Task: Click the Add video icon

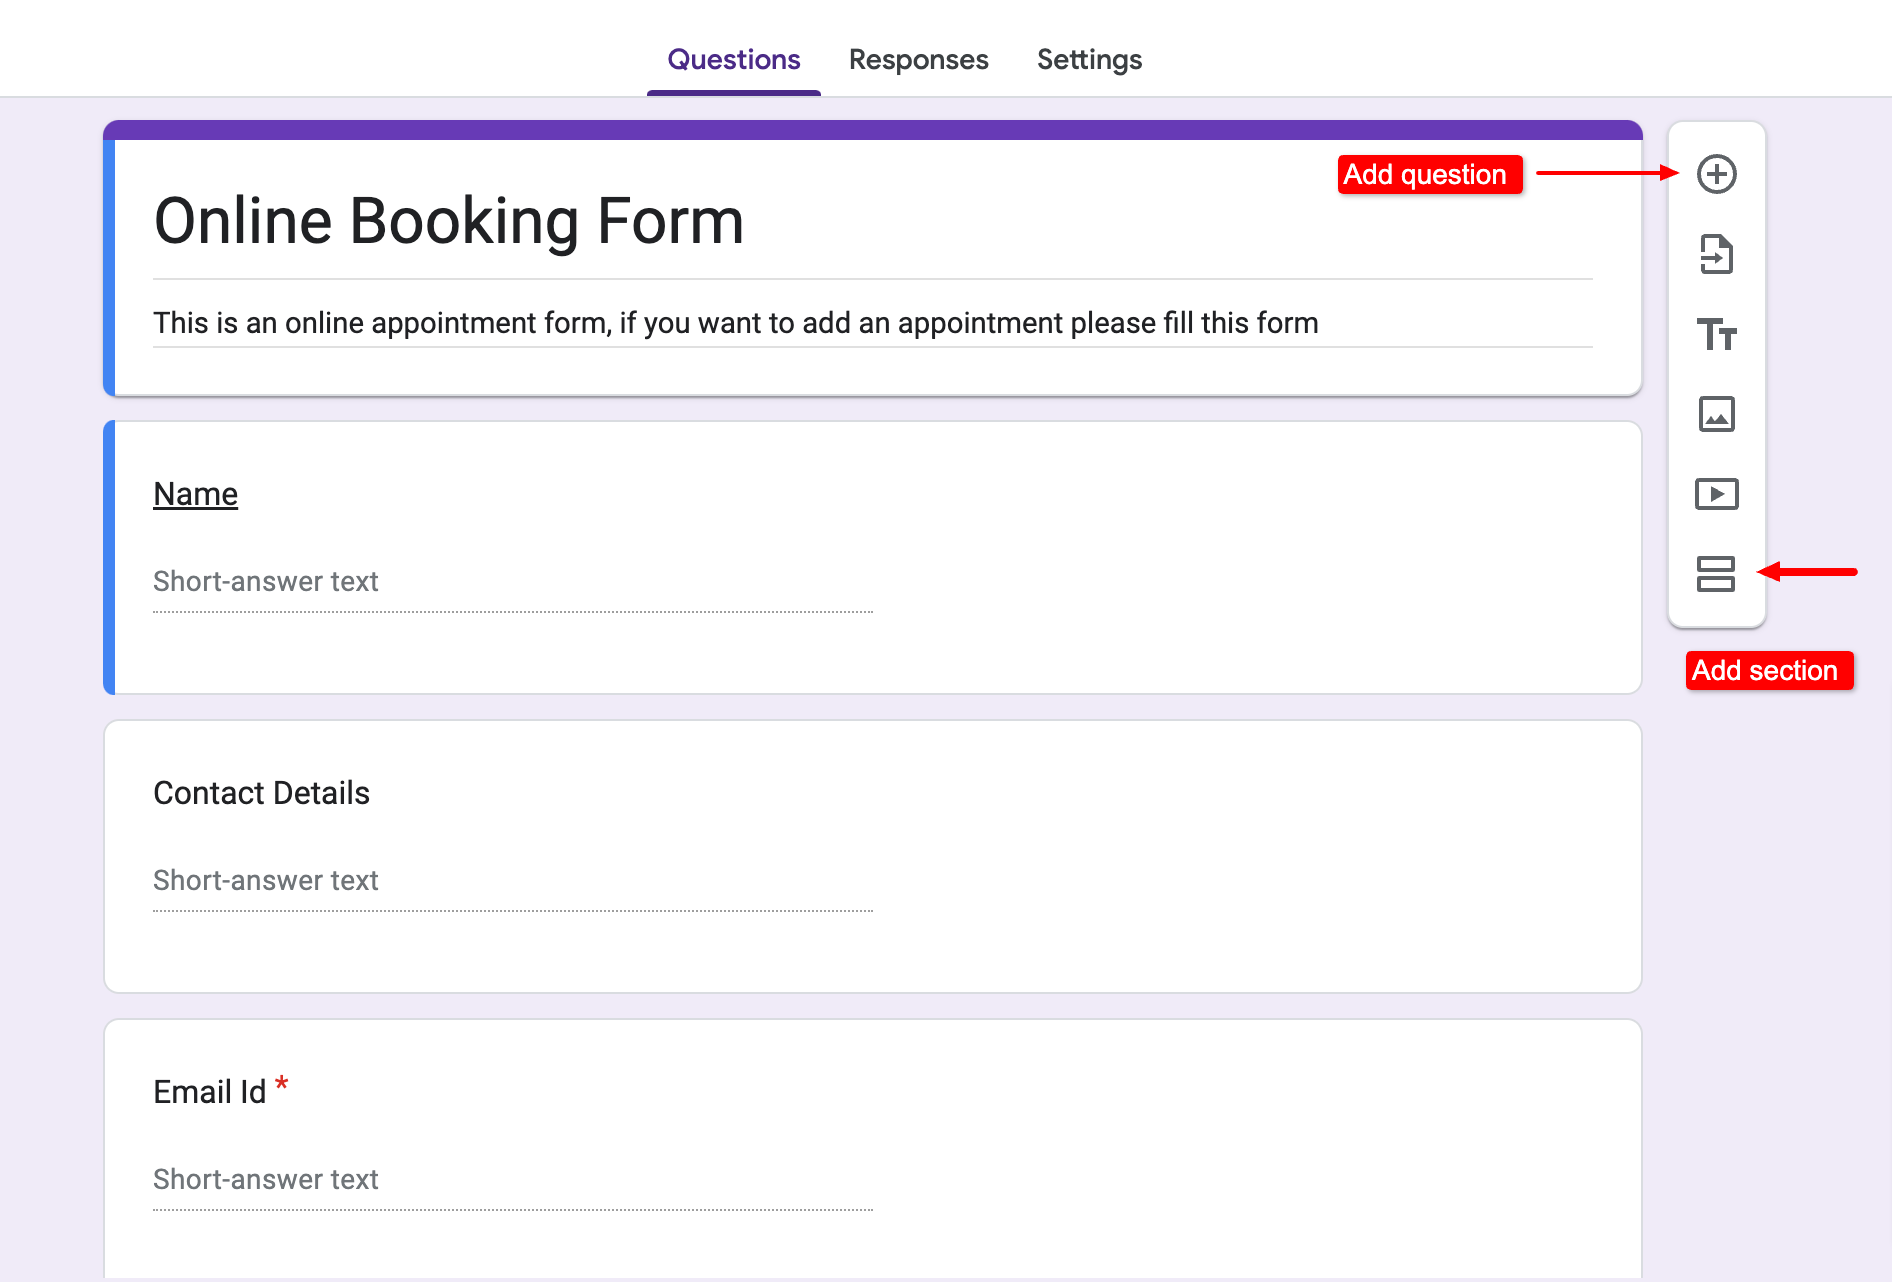Action: 1716,493
